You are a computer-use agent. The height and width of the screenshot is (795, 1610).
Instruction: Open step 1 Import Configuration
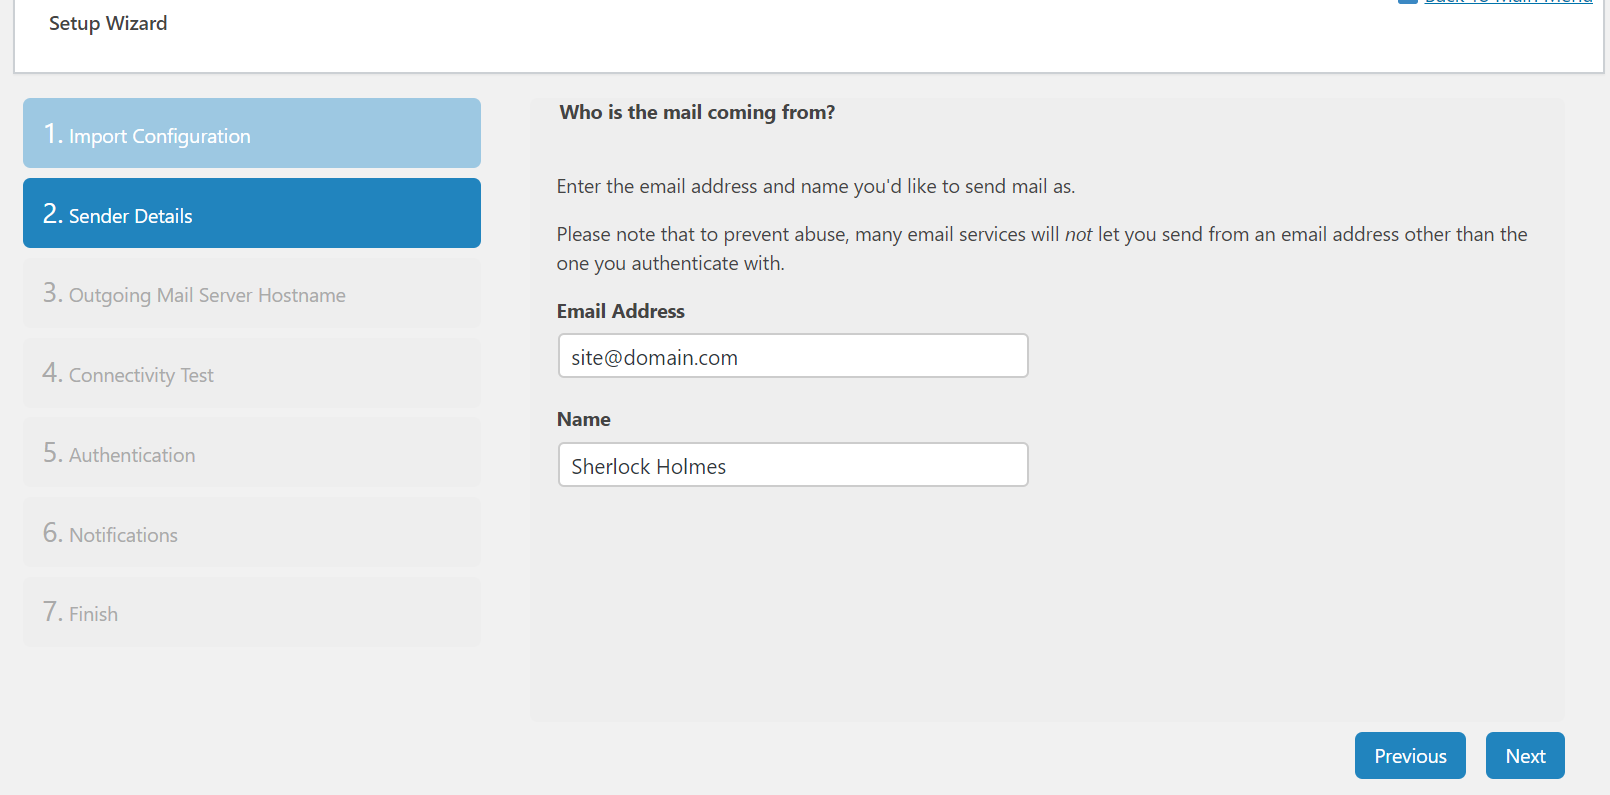251,134
